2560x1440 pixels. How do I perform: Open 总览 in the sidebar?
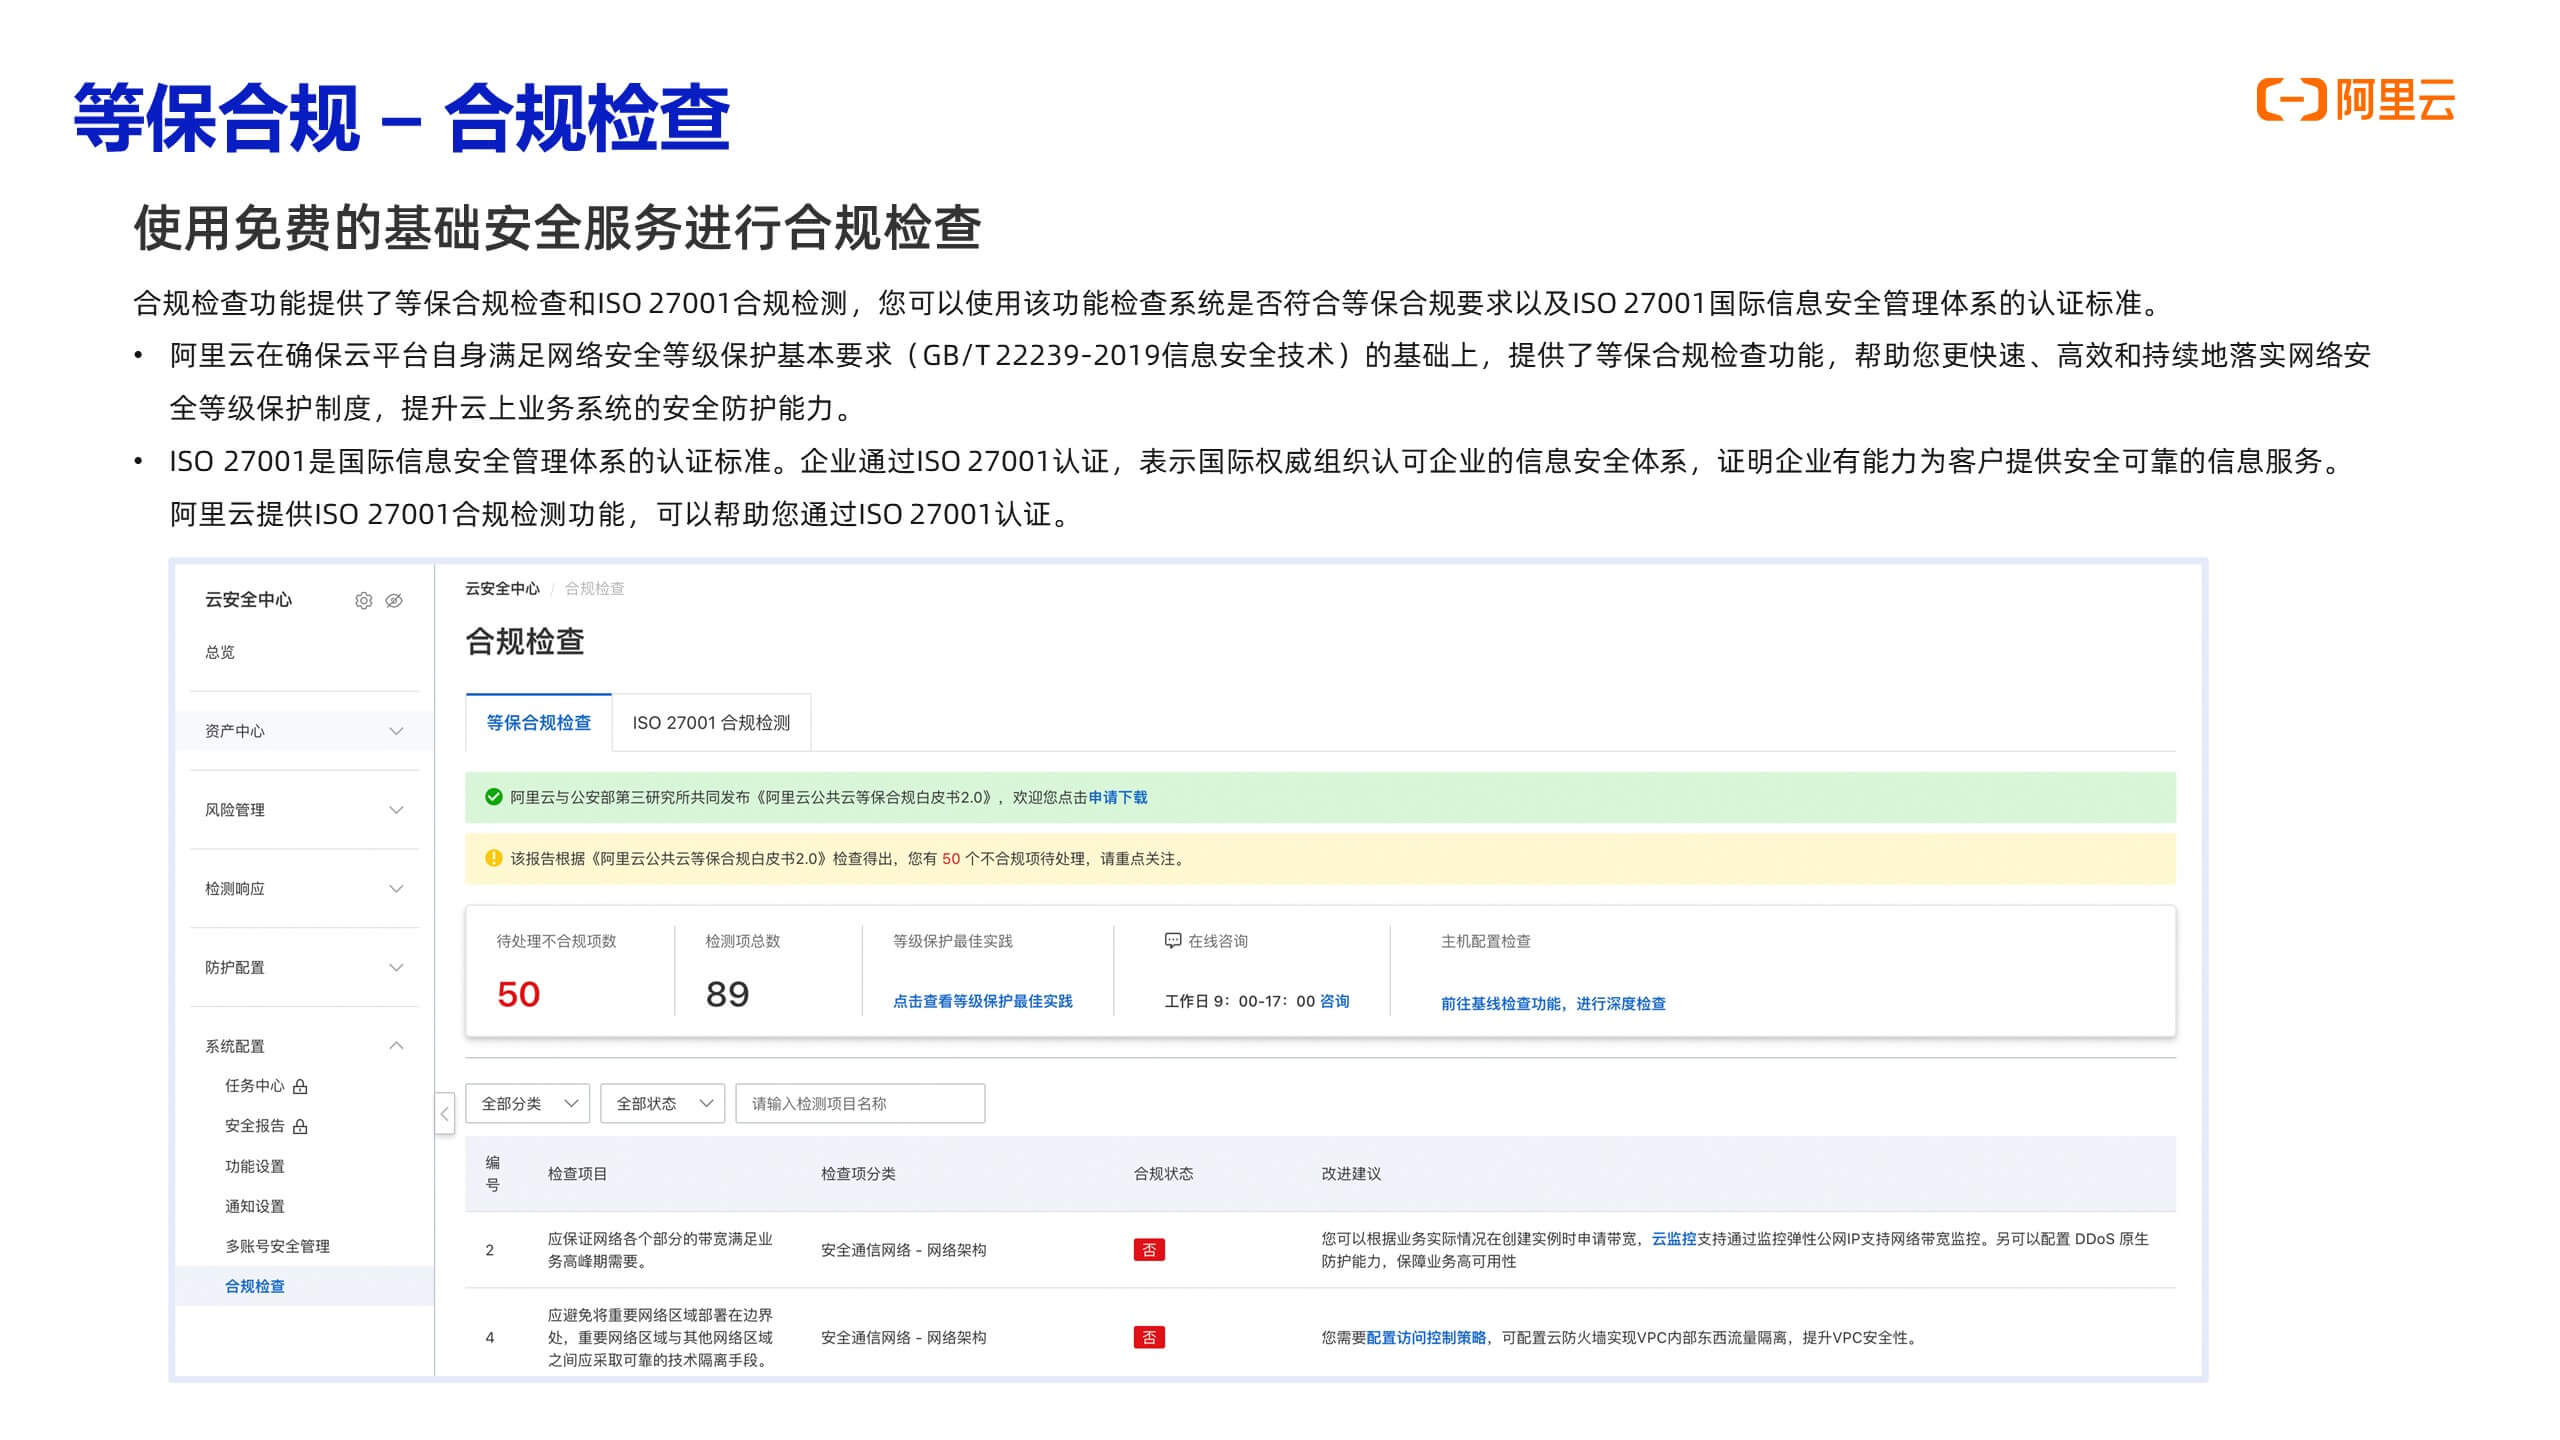point(220,652)
